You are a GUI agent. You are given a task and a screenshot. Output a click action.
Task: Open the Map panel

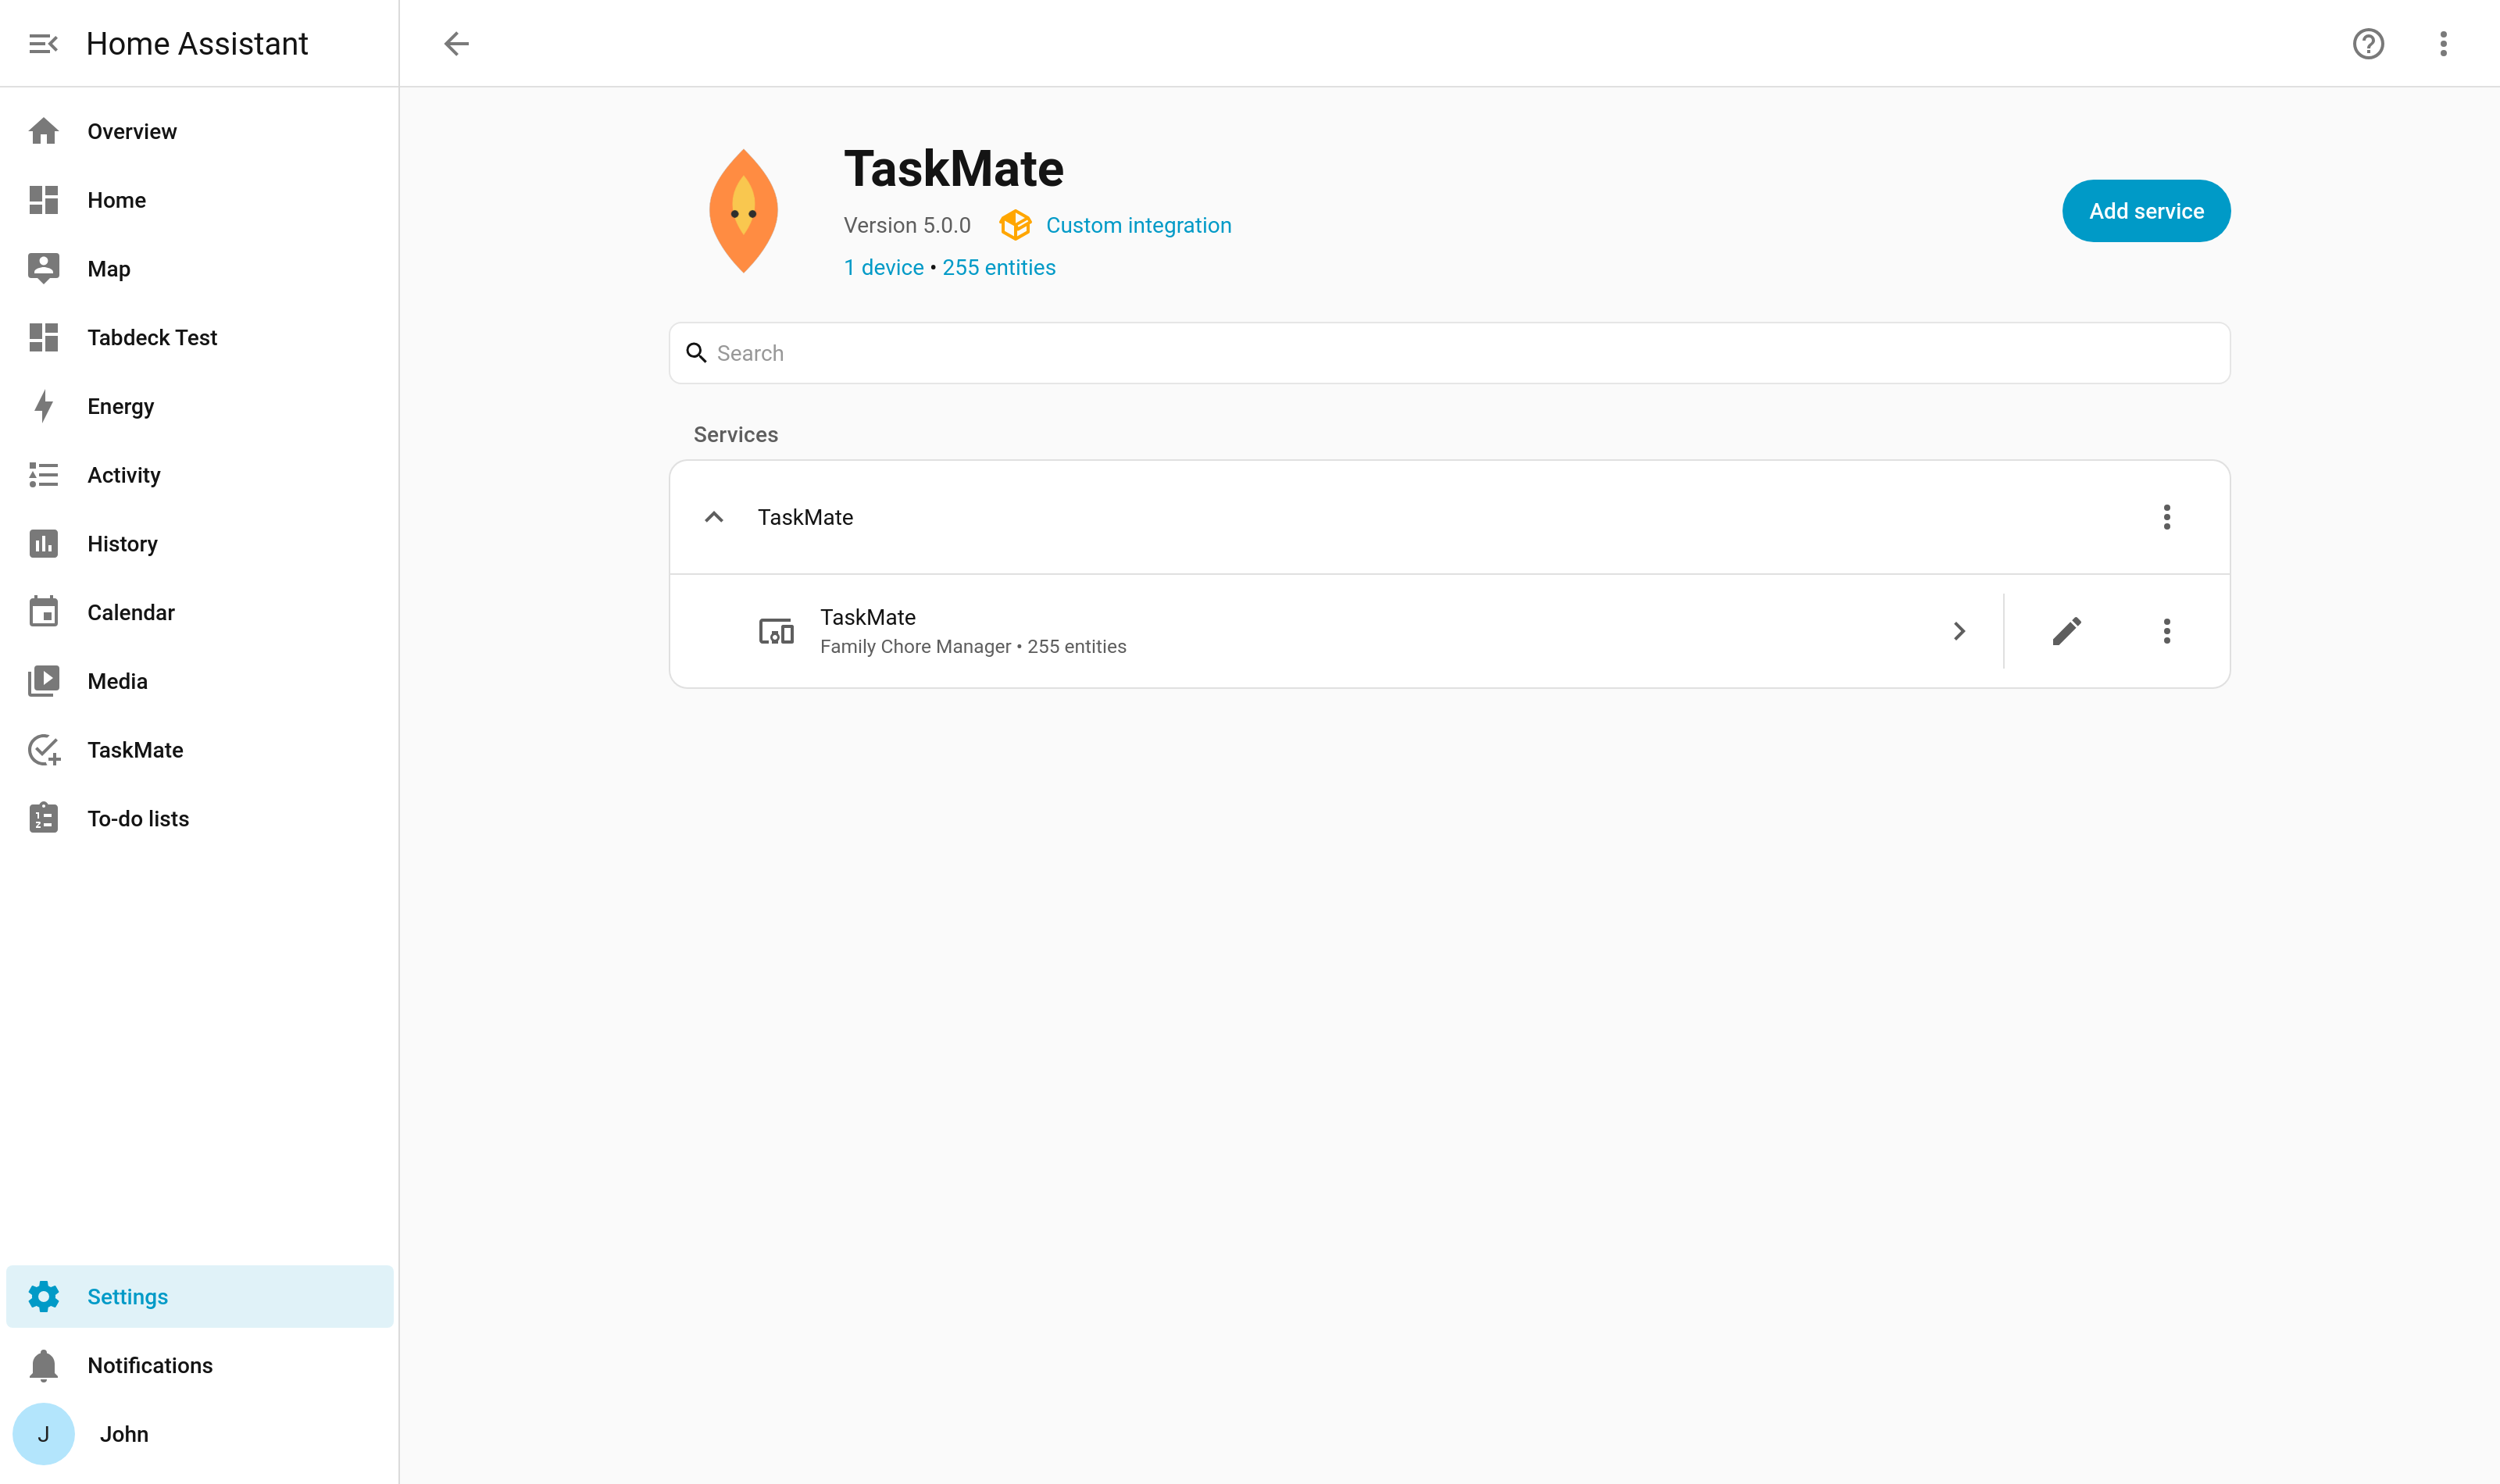pyautogui.click(x=200, y=268)
